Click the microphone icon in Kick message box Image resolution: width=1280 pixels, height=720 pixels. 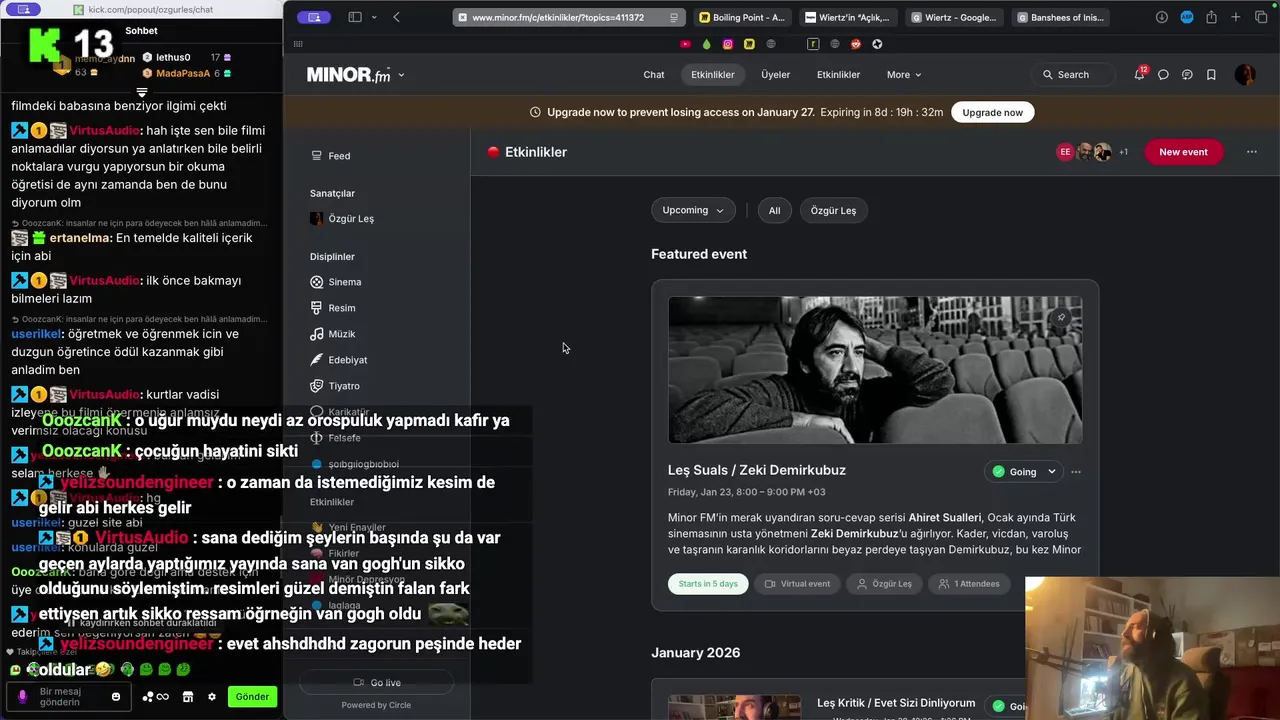point(23,697)
